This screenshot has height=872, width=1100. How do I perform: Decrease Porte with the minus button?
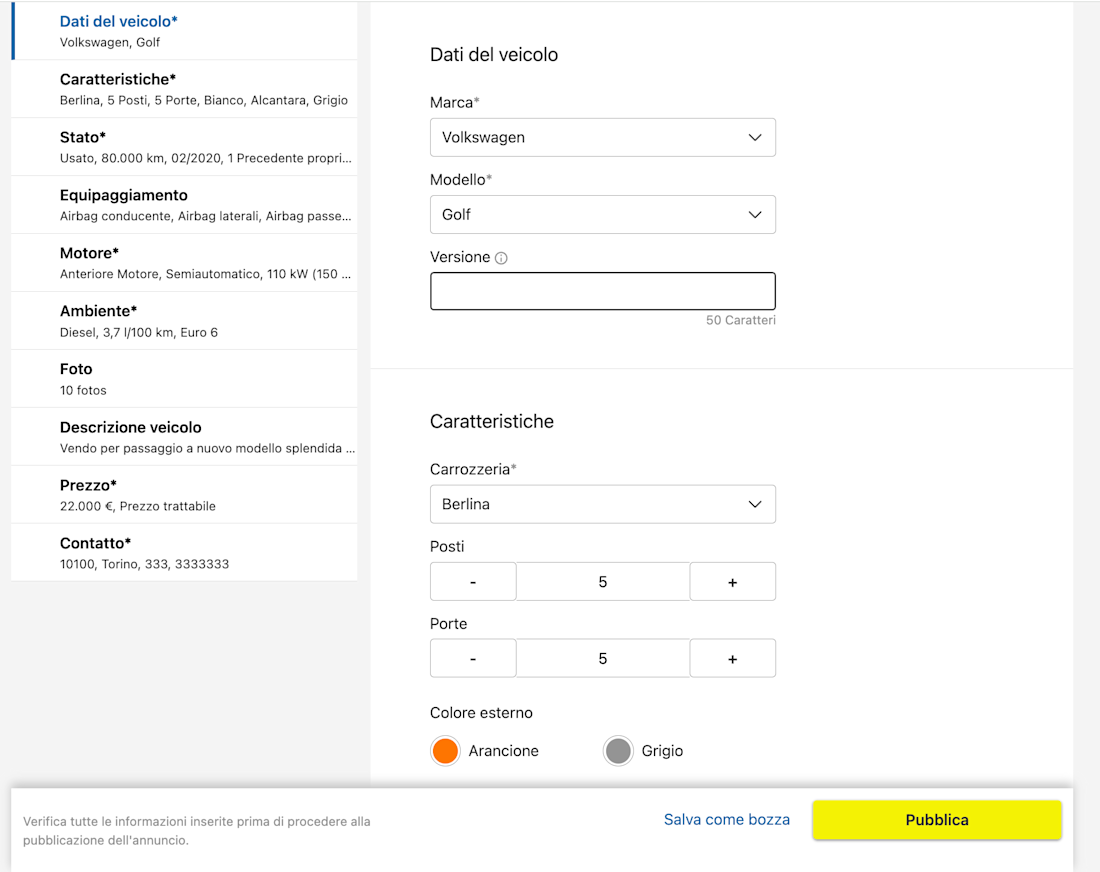point(473,659)
